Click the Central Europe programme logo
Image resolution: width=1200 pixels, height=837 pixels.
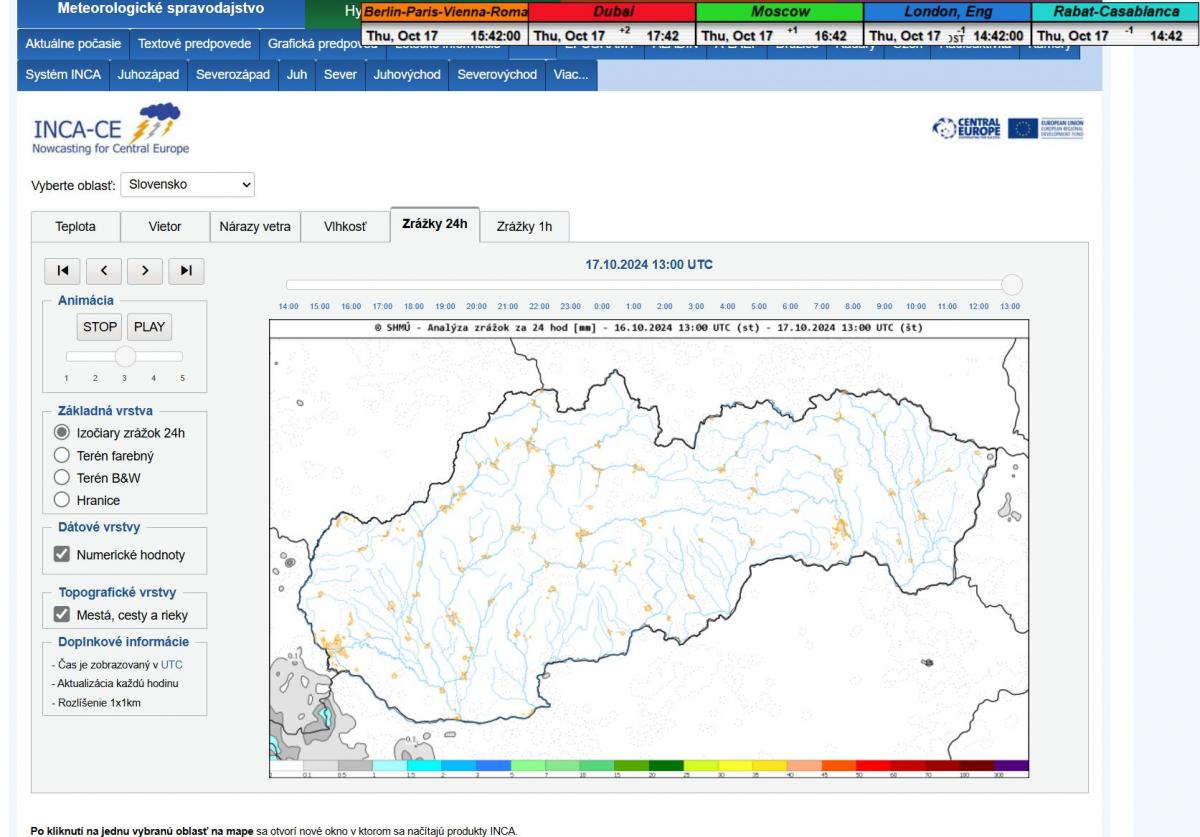[965, 129]
